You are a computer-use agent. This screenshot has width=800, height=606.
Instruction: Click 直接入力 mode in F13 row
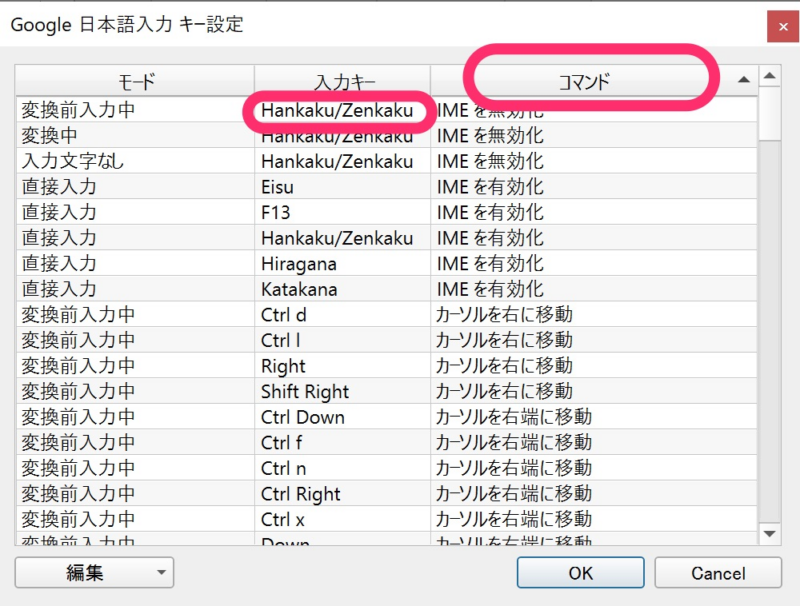(135, 212)
